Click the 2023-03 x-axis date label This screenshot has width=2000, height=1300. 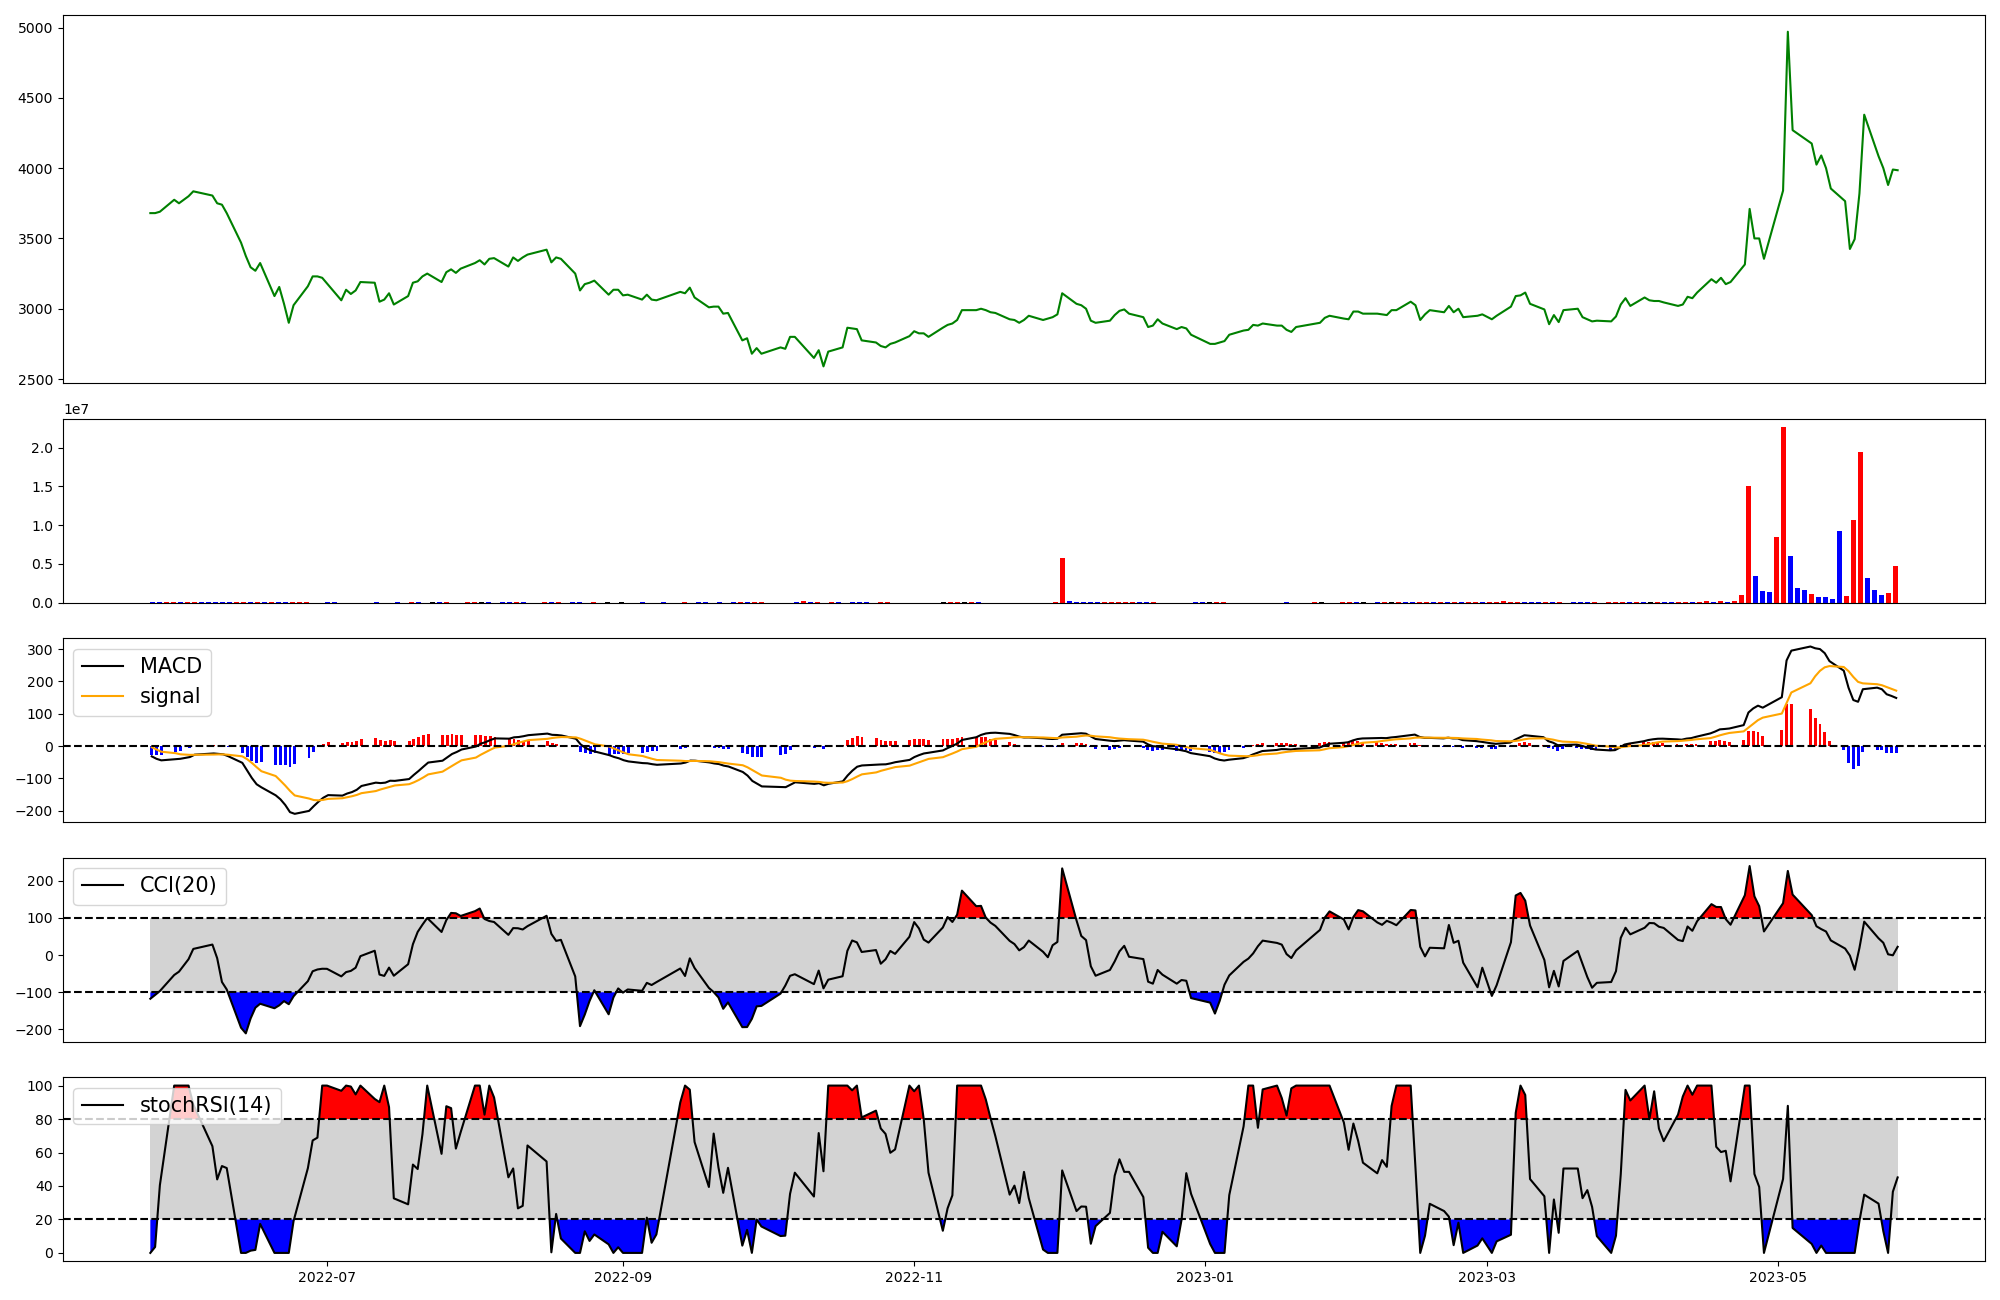[x=1487, y=1277]
